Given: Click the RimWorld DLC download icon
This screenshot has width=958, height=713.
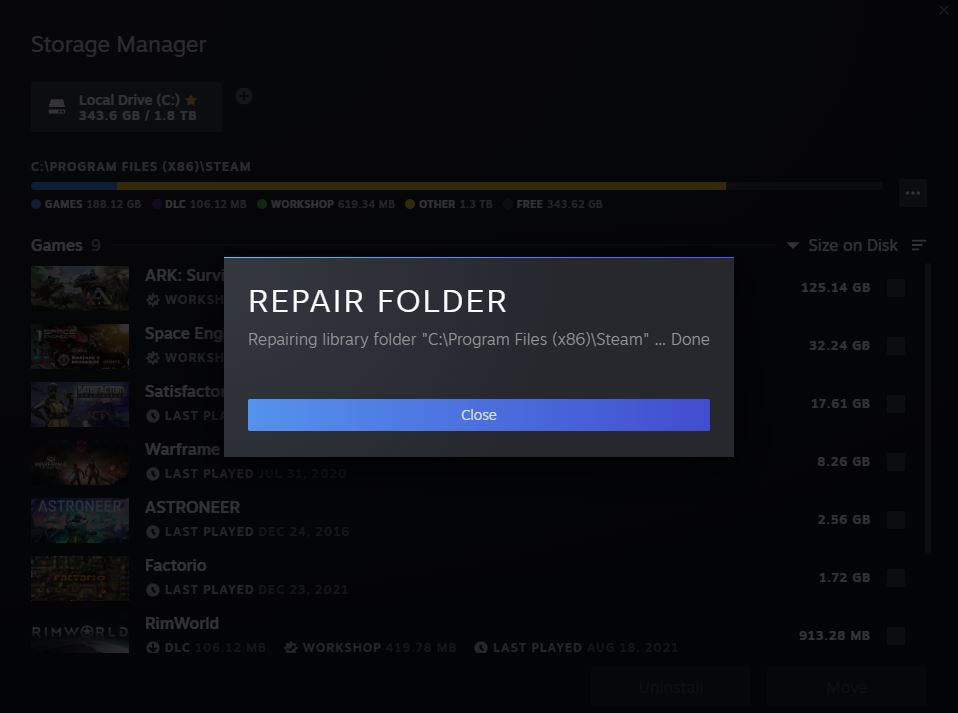Looking at the screenshot, I should tap(153, 648).
